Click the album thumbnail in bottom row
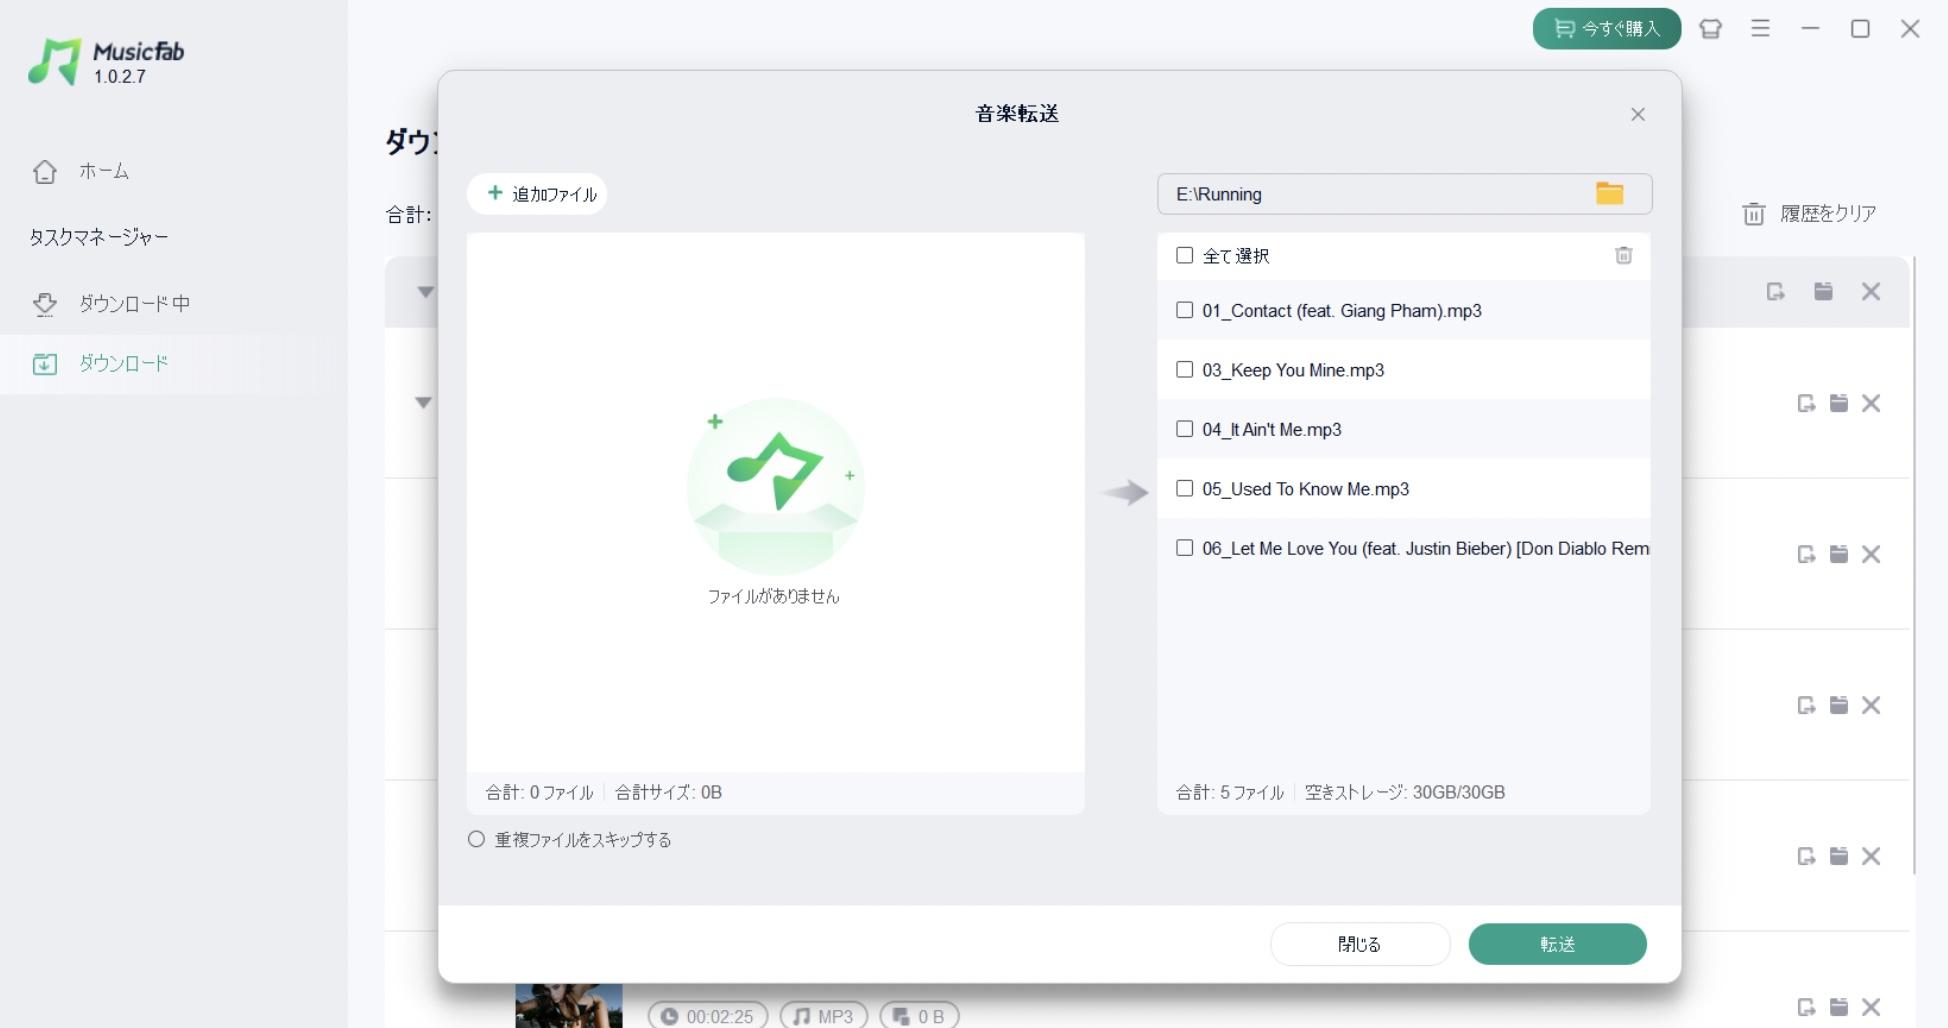 click(568, 1006)
